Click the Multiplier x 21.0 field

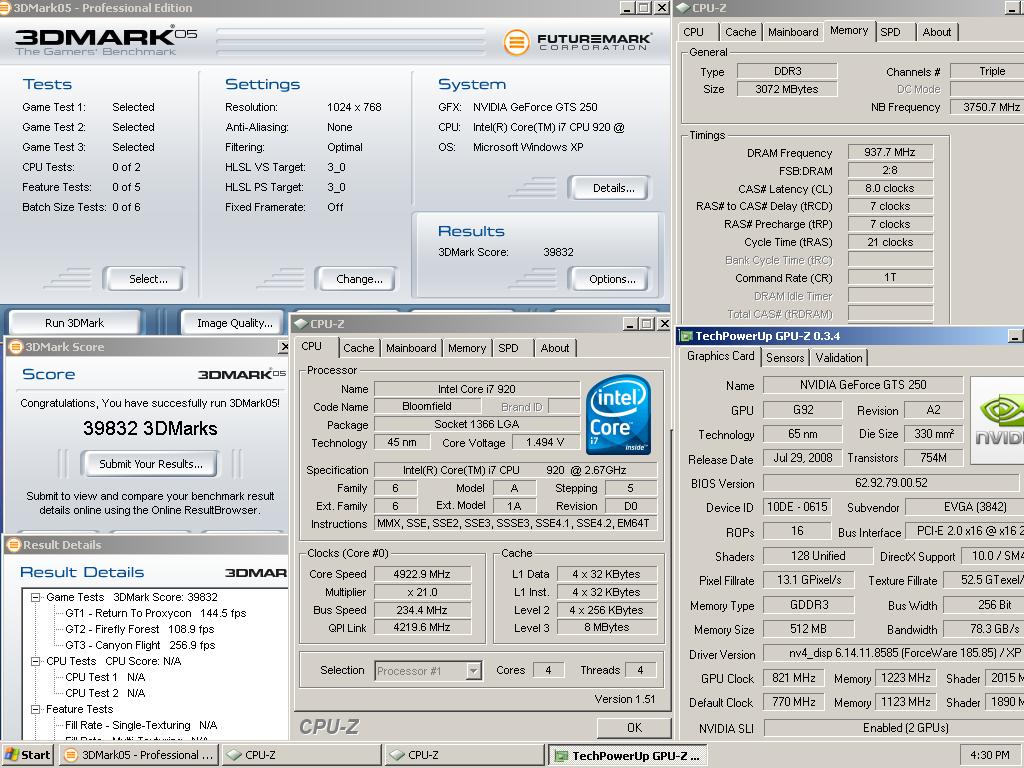click(x=422, y=592)
